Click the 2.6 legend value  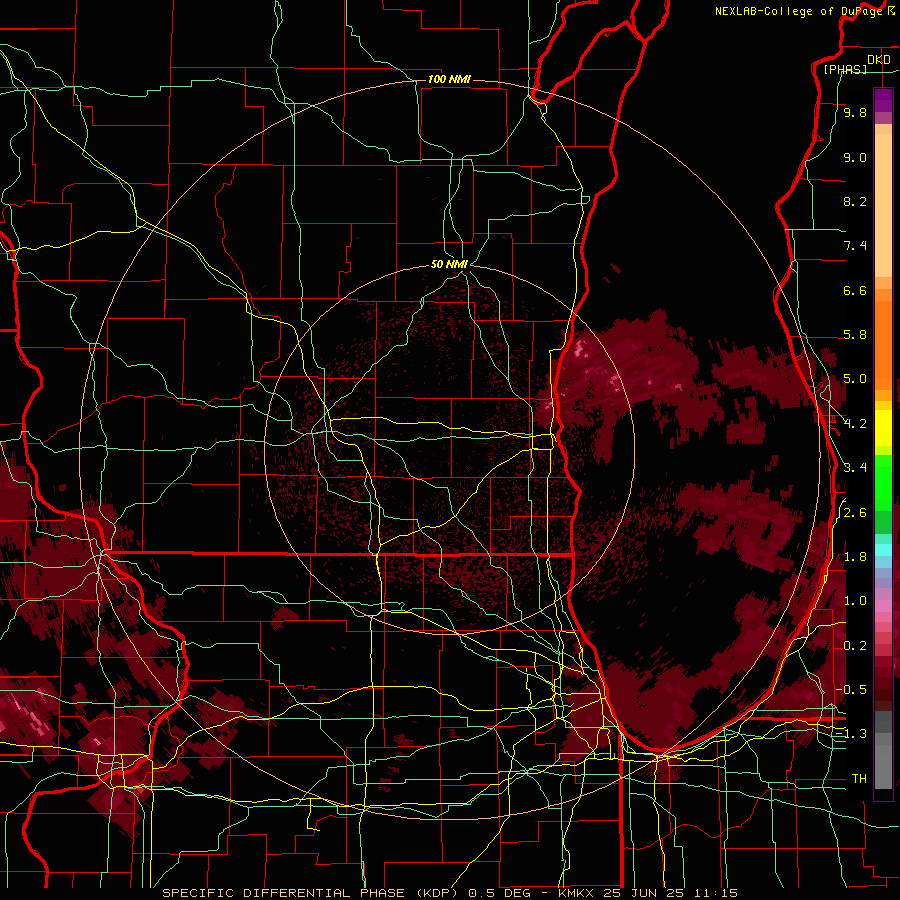[x=855, y=512]
